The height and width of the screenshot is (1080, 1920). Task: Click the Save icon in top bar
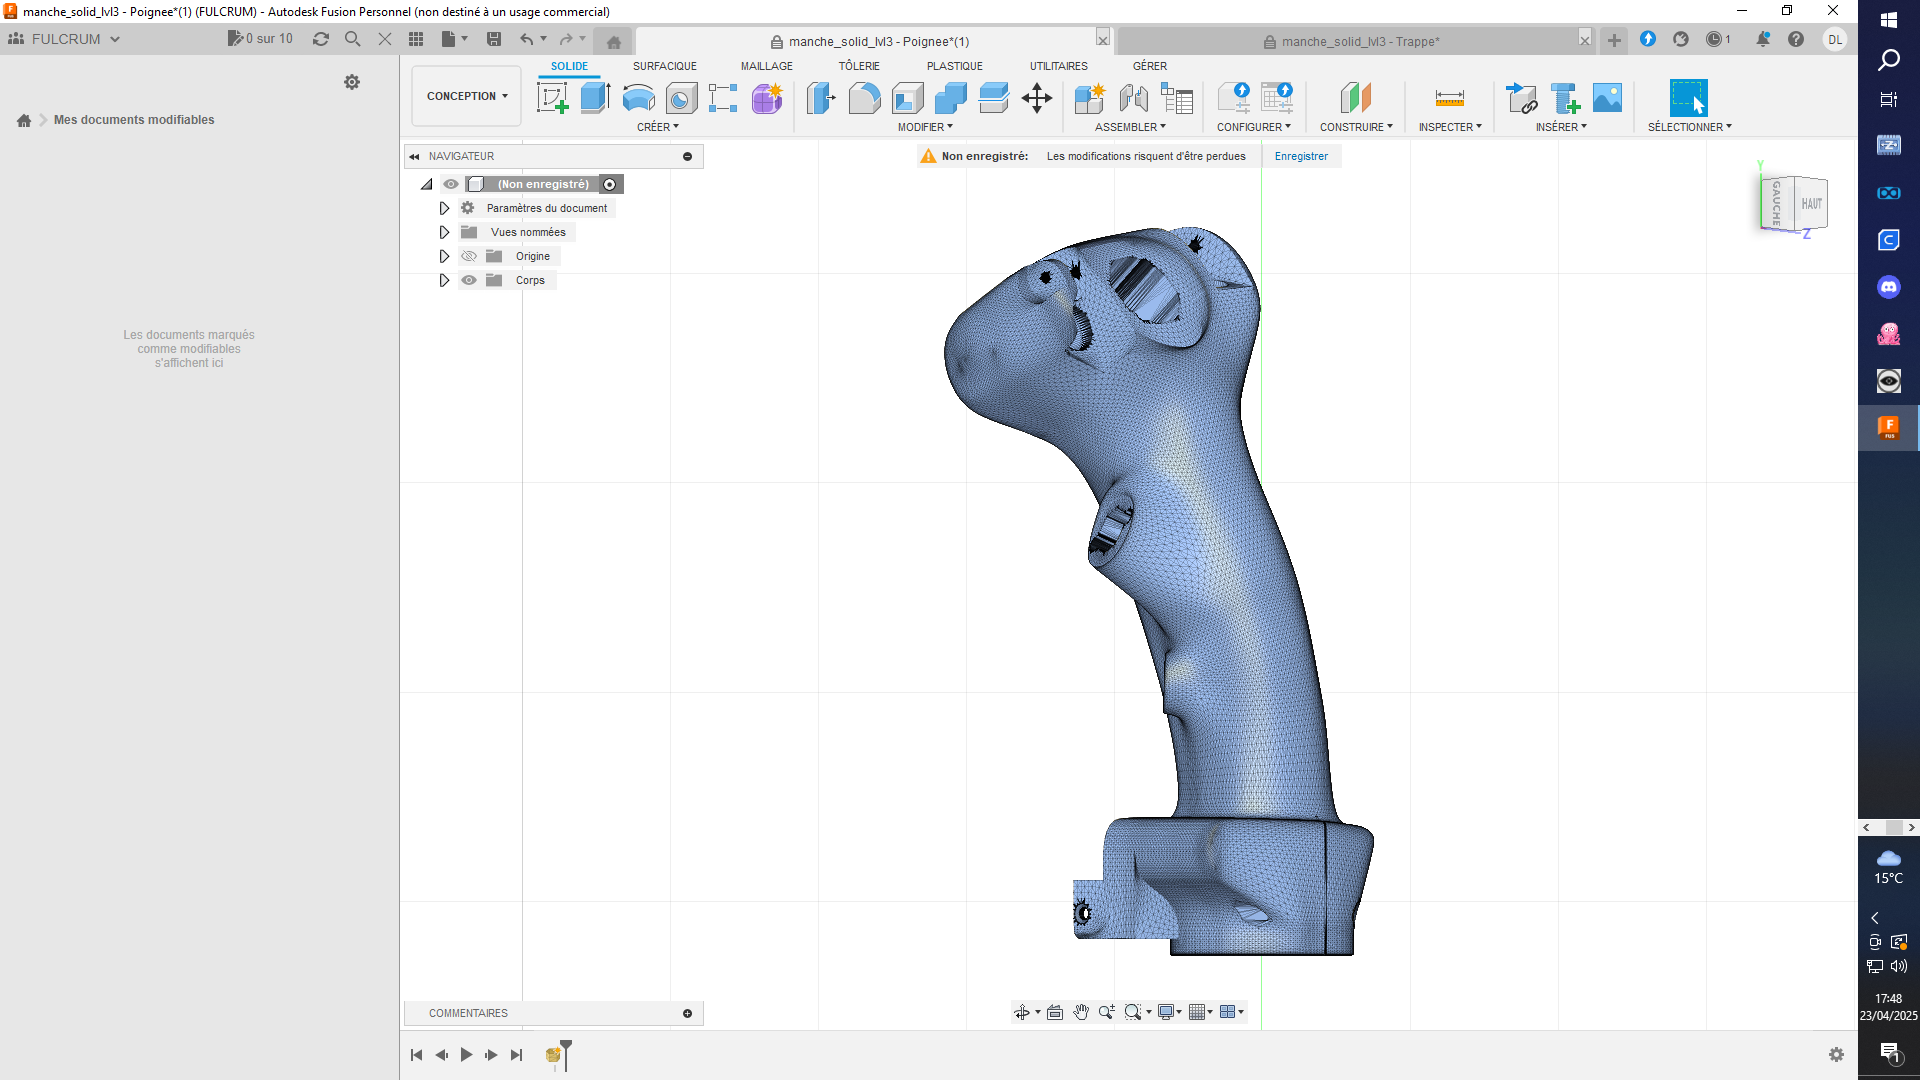[x=493, y=39]
